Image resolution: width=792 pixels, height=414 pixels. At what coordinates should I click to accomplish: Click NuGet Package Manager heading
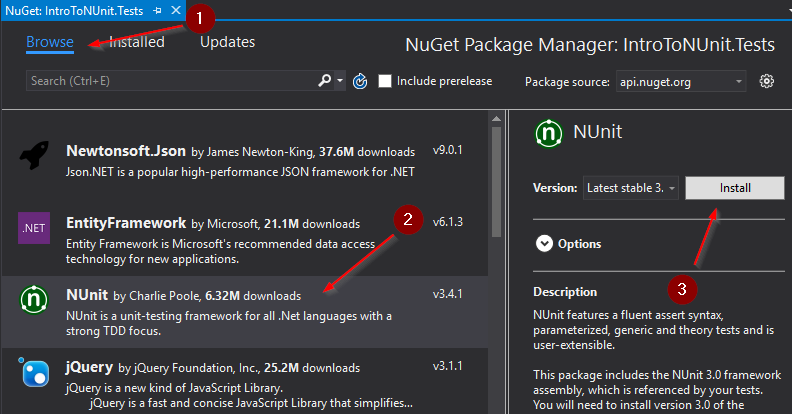[x=590, y=45]
